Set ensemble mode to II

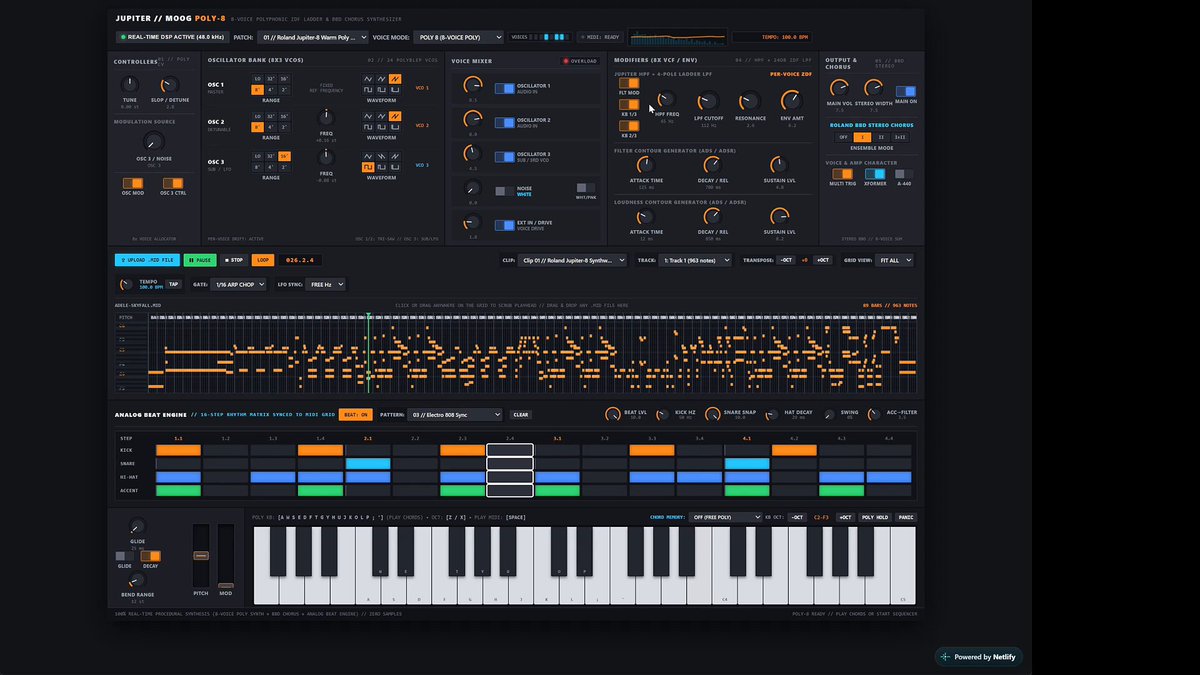(x=881, y=137)
